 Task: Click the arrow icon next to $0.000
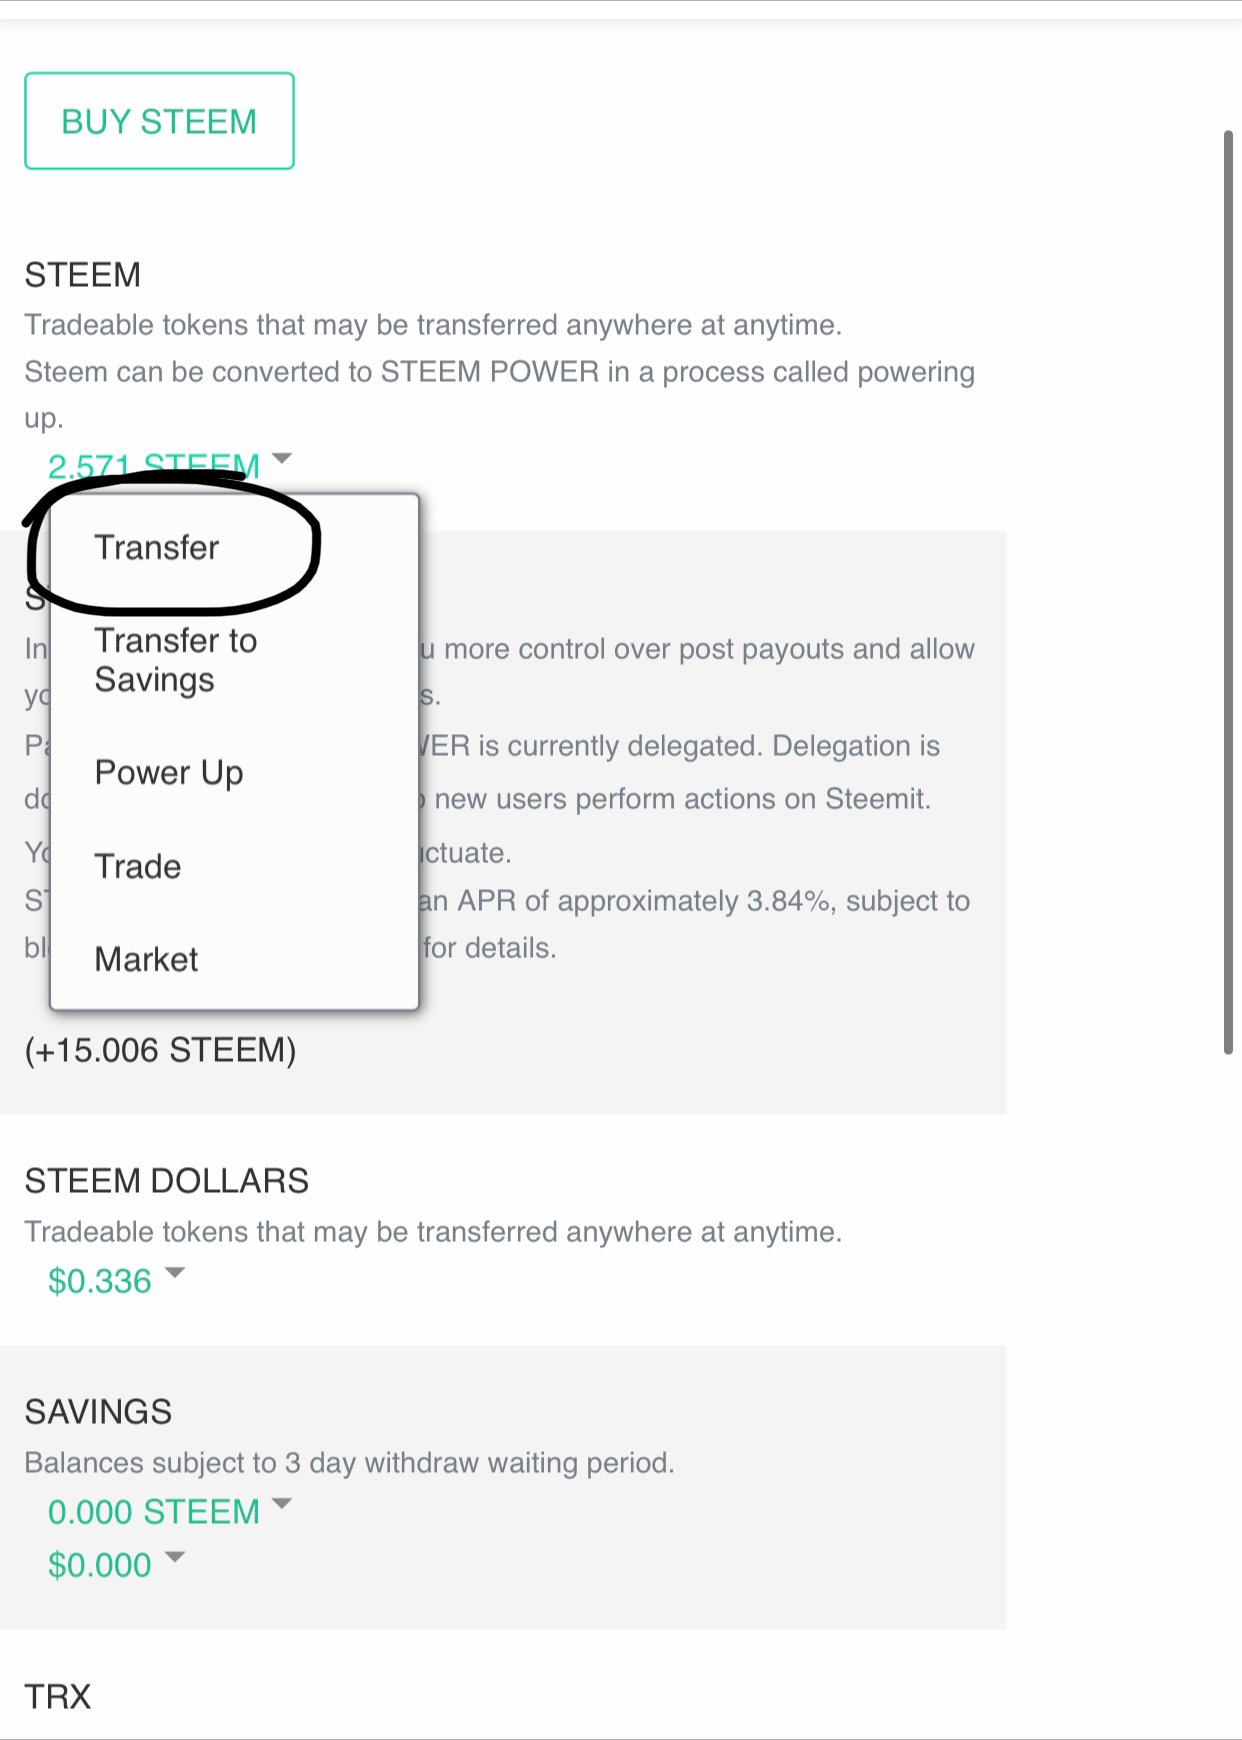coord(175,1557)
